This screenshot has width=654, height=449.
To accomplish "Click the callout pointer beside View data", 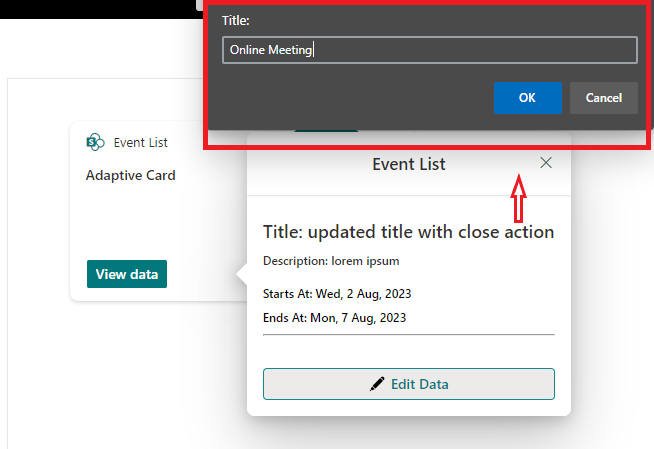I will click(241, 274).
